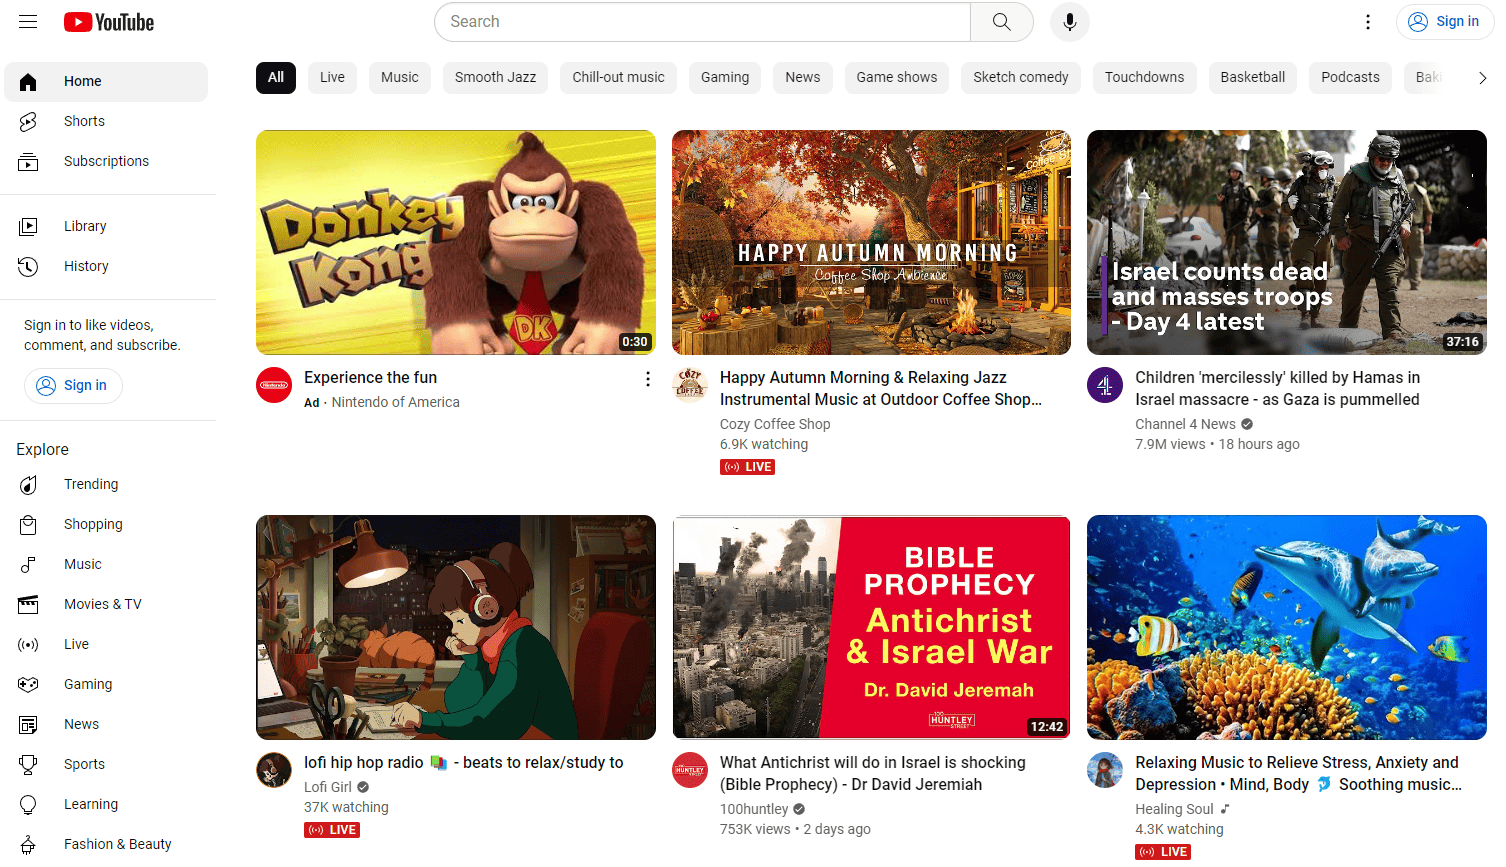Open Gaming under Explore

coord(106,684)
